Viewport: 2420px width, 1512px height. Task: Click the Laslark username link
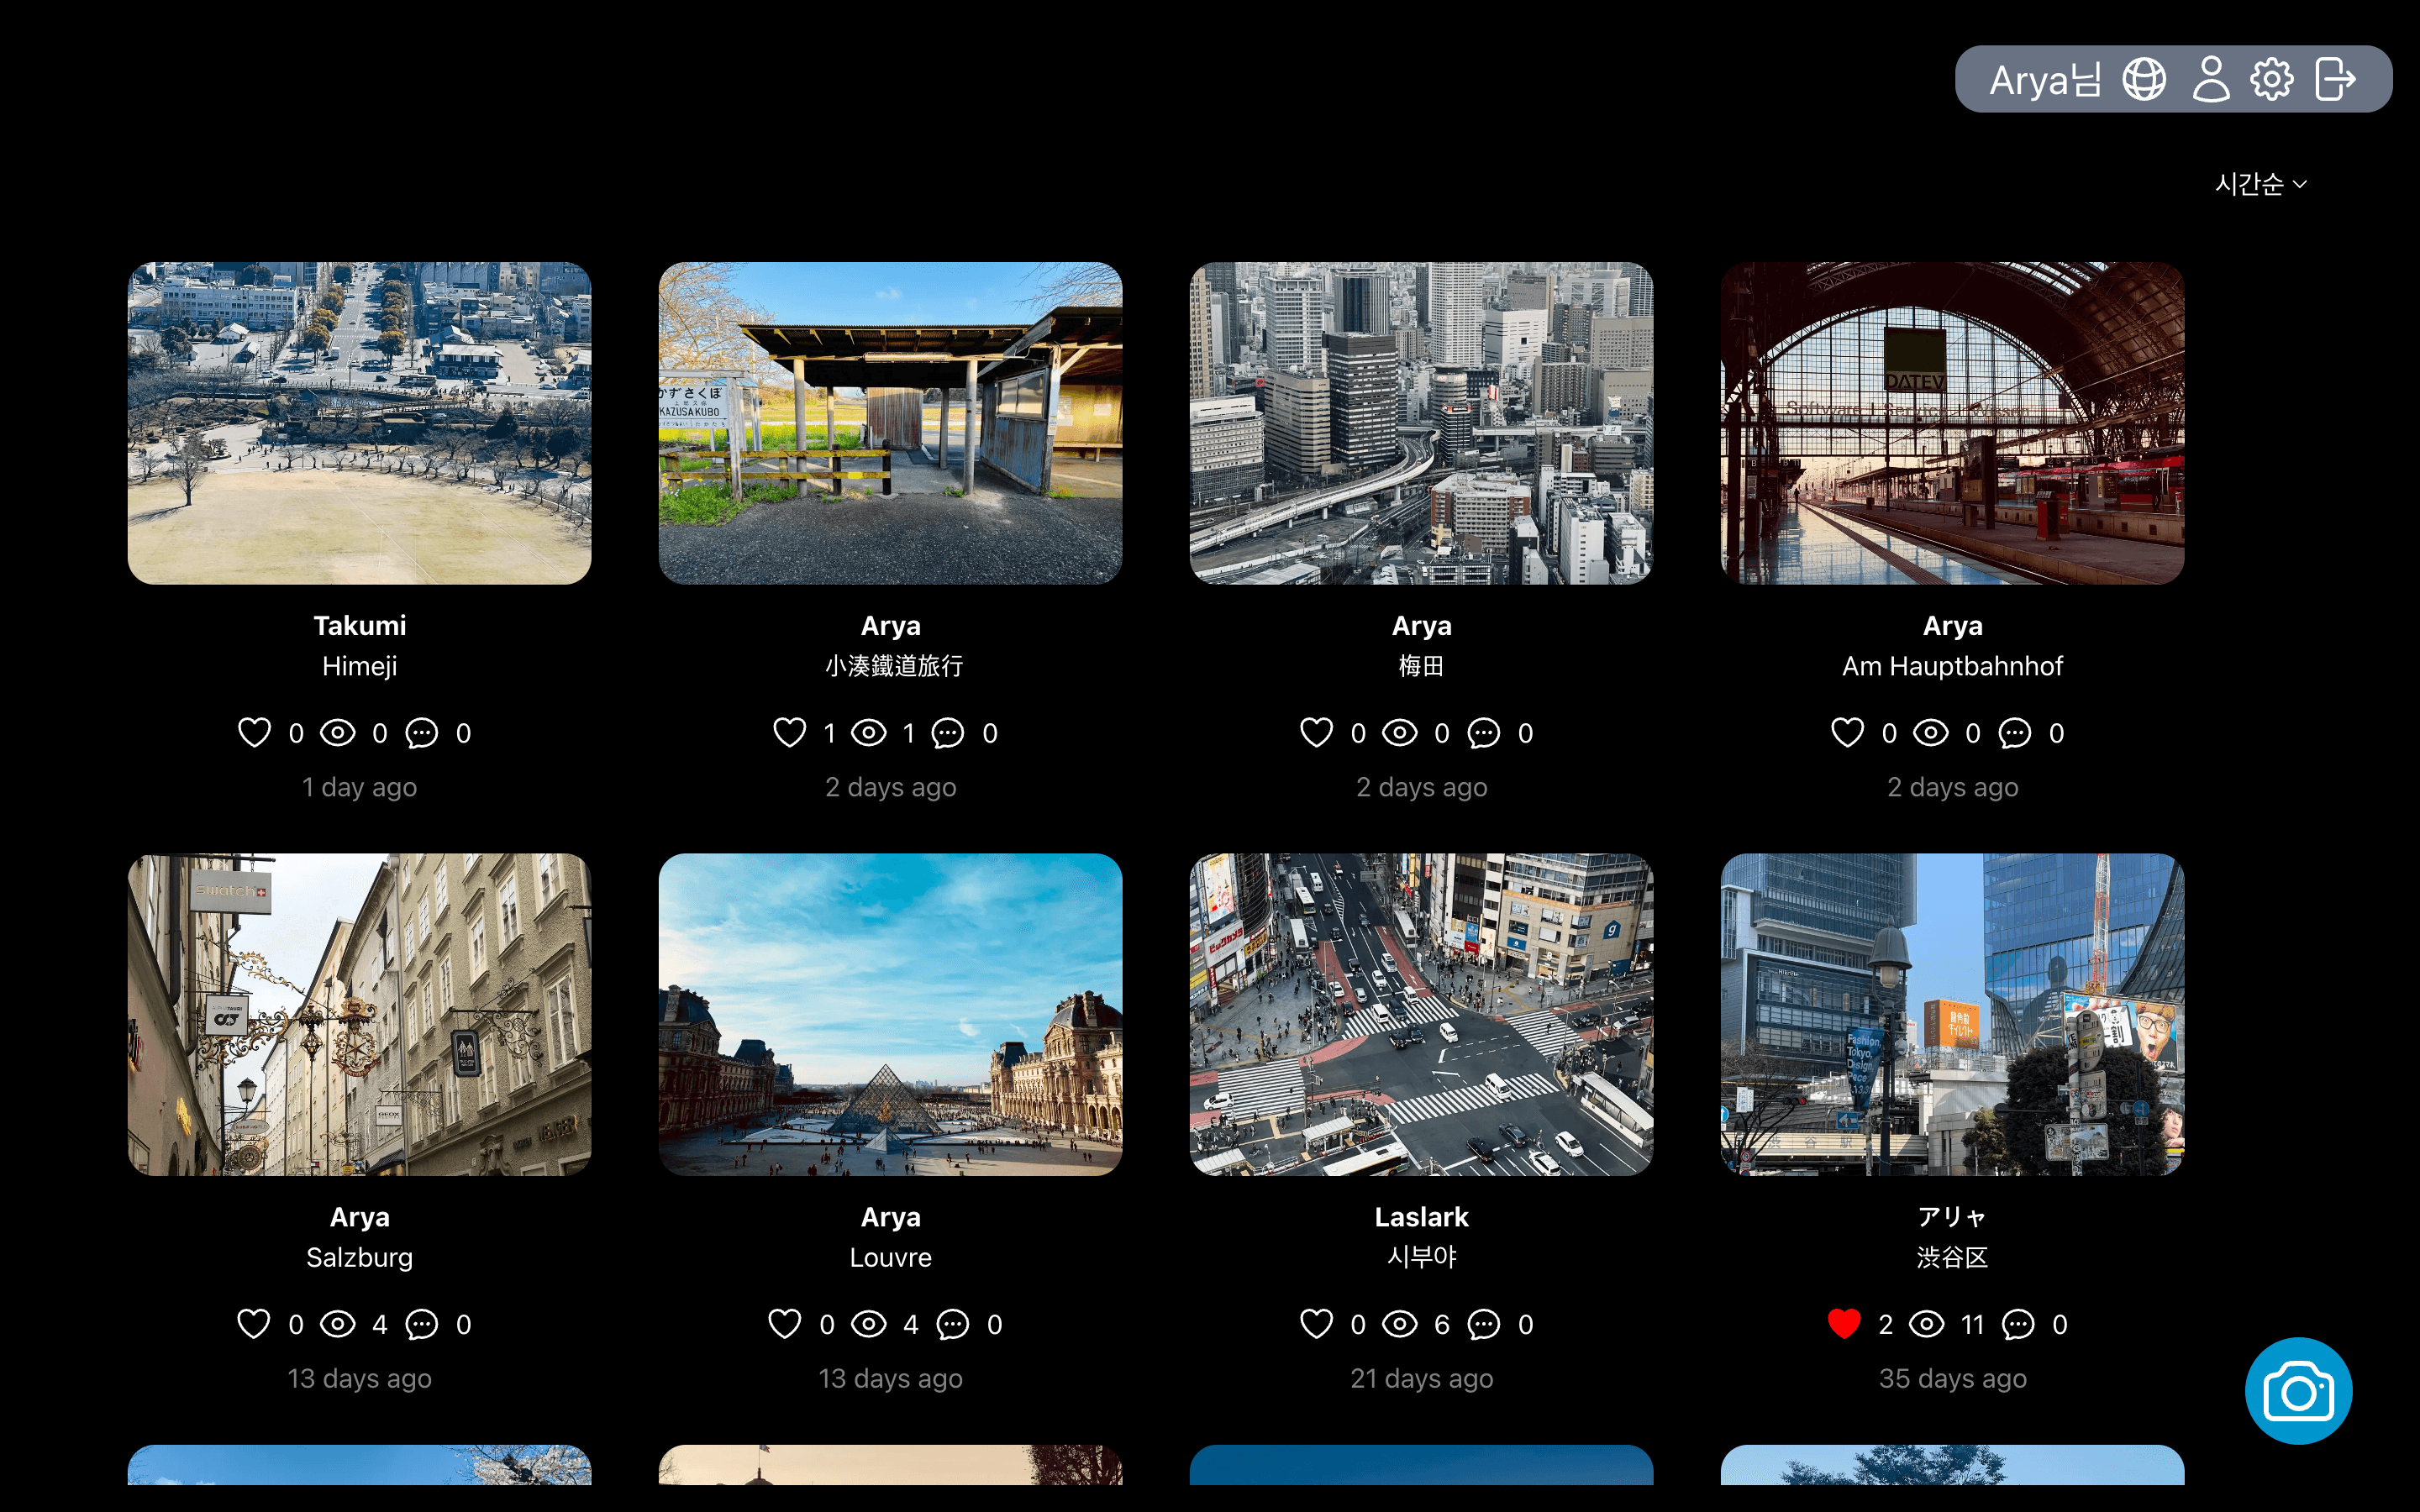pyautogui.click(x=1421, y=1216)
